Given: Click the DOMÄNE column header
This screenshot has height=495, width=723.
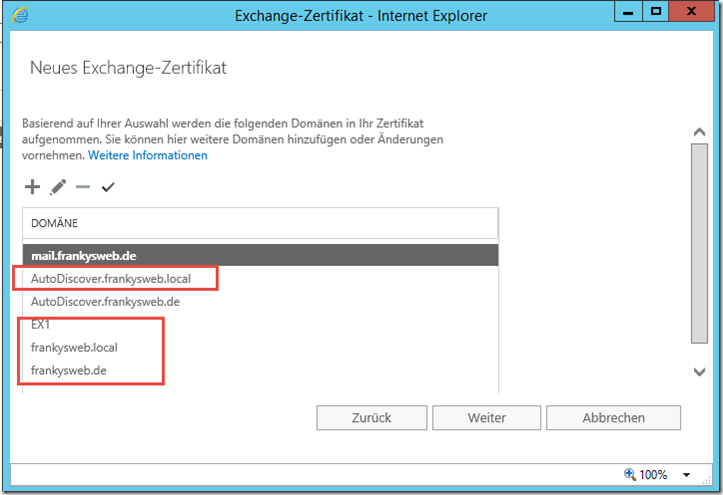Looking at the screenshot, I should [259, 223].
